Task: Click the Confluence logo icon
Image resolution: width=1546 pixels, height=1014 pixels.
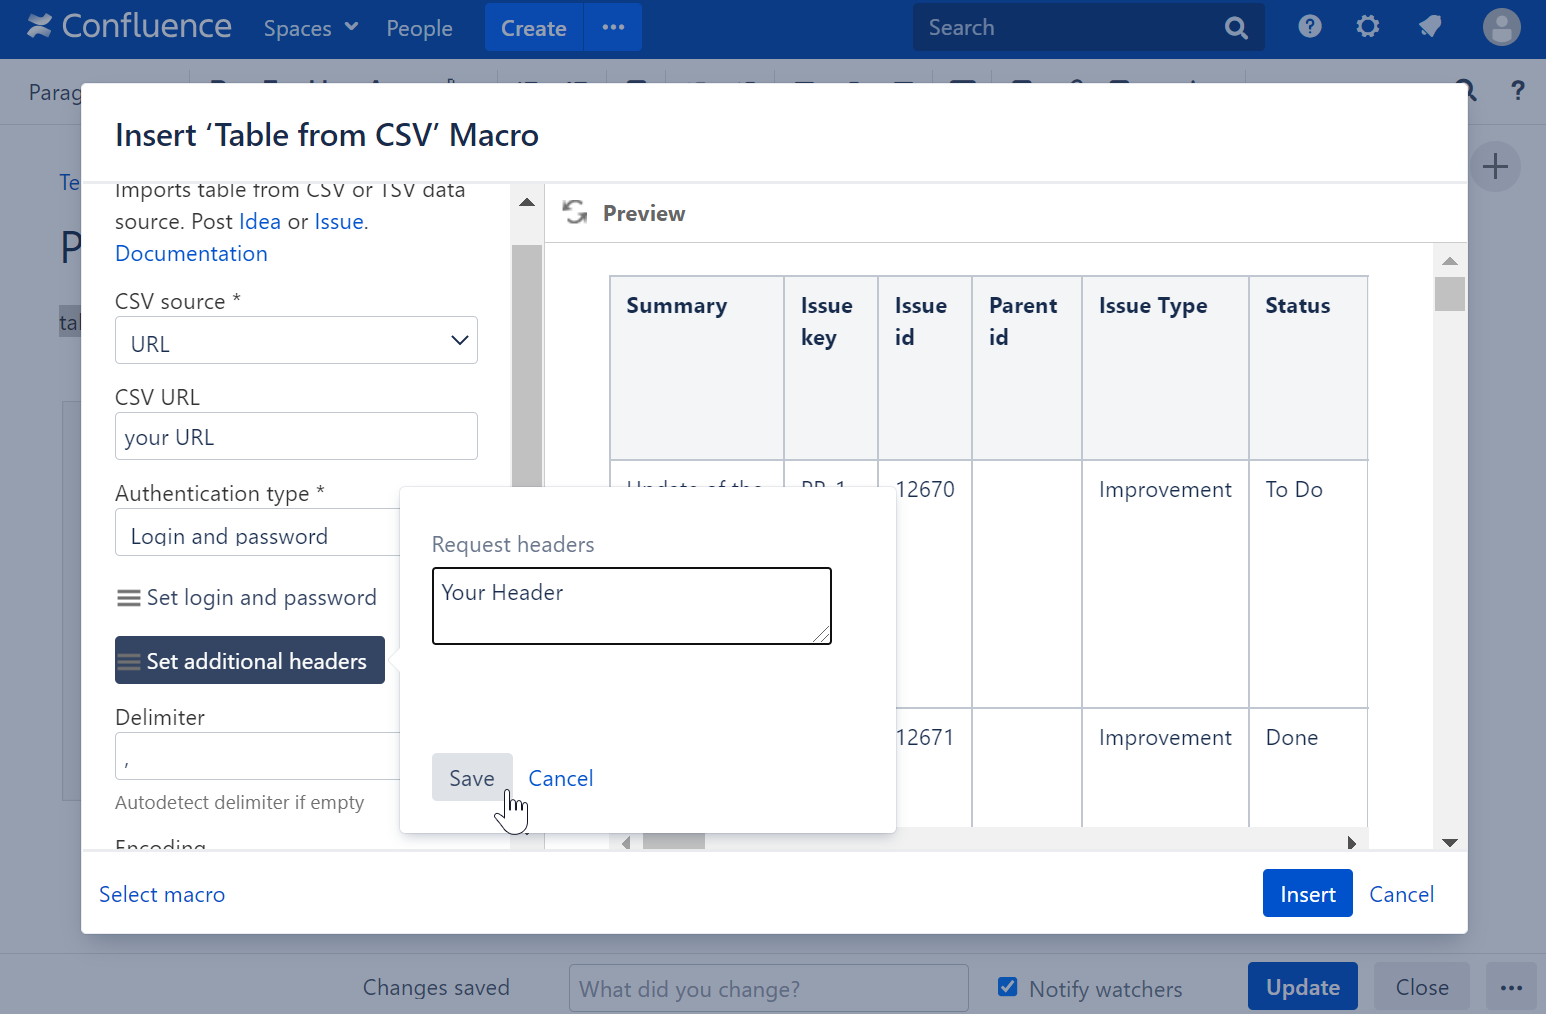Action: click(x=39, y=27)
